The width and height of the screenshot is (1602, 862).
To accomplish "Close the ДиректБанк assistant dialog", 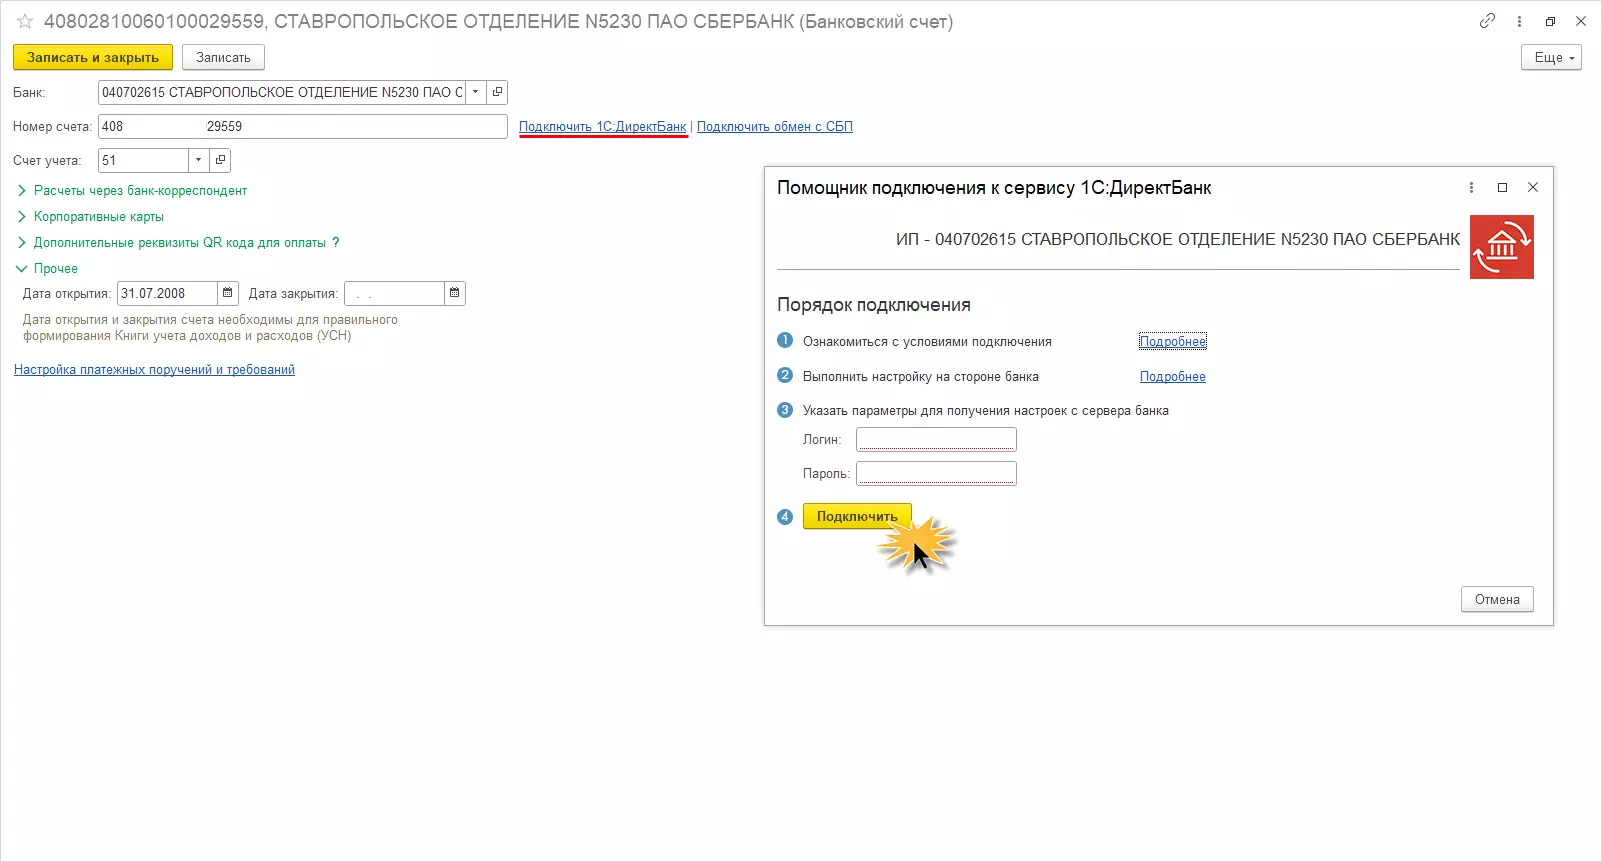I will click(x=1533, y=187).
